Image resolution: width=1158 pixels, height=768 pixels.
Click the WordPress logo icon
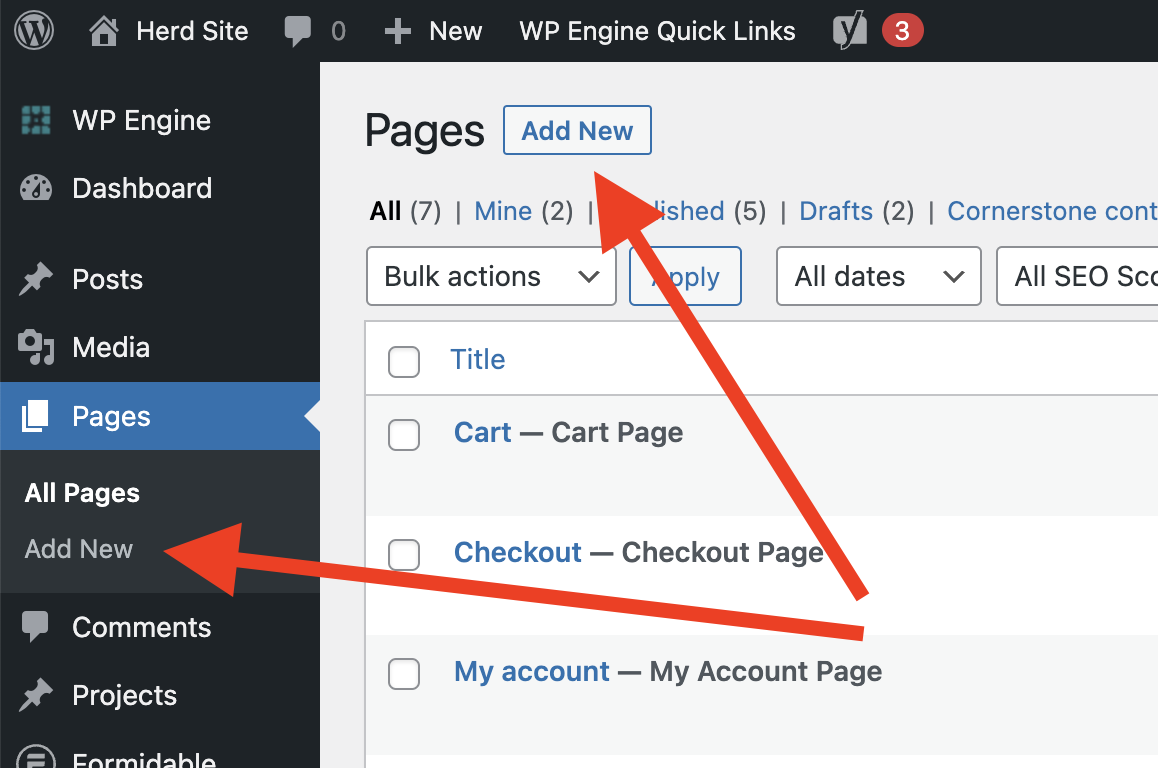pos(35,31)
